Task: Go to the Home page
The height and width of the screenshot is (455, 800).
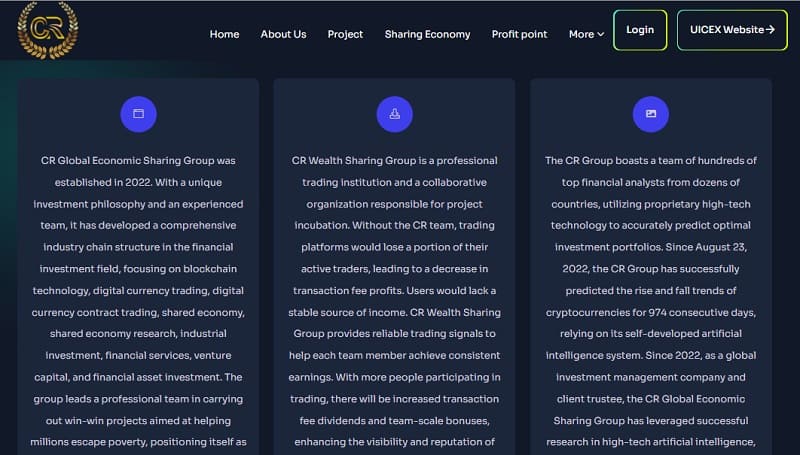Action: 224,34
